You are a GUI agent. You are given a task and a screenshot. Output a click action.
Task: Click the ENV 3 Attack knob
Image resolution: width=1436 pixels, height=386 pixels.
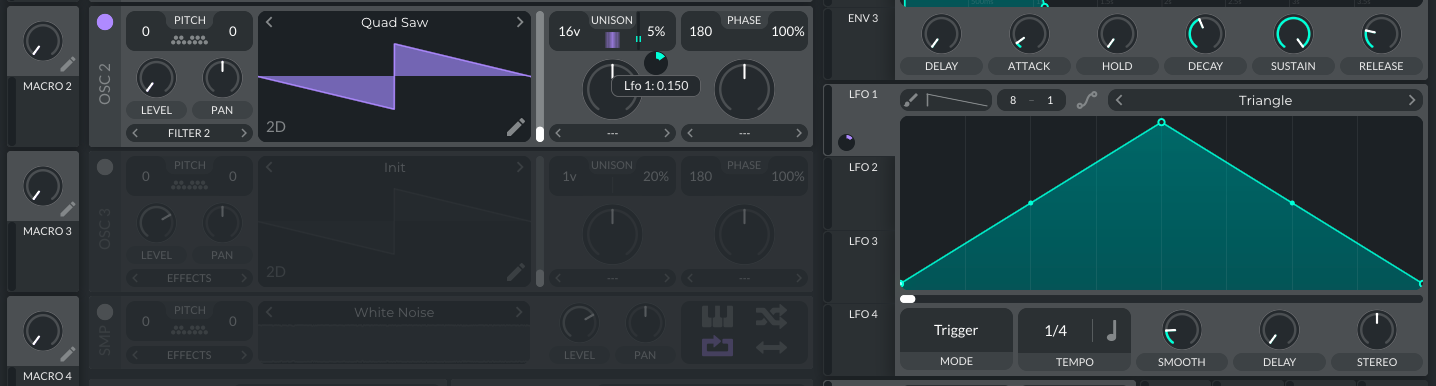point(1029,35)
